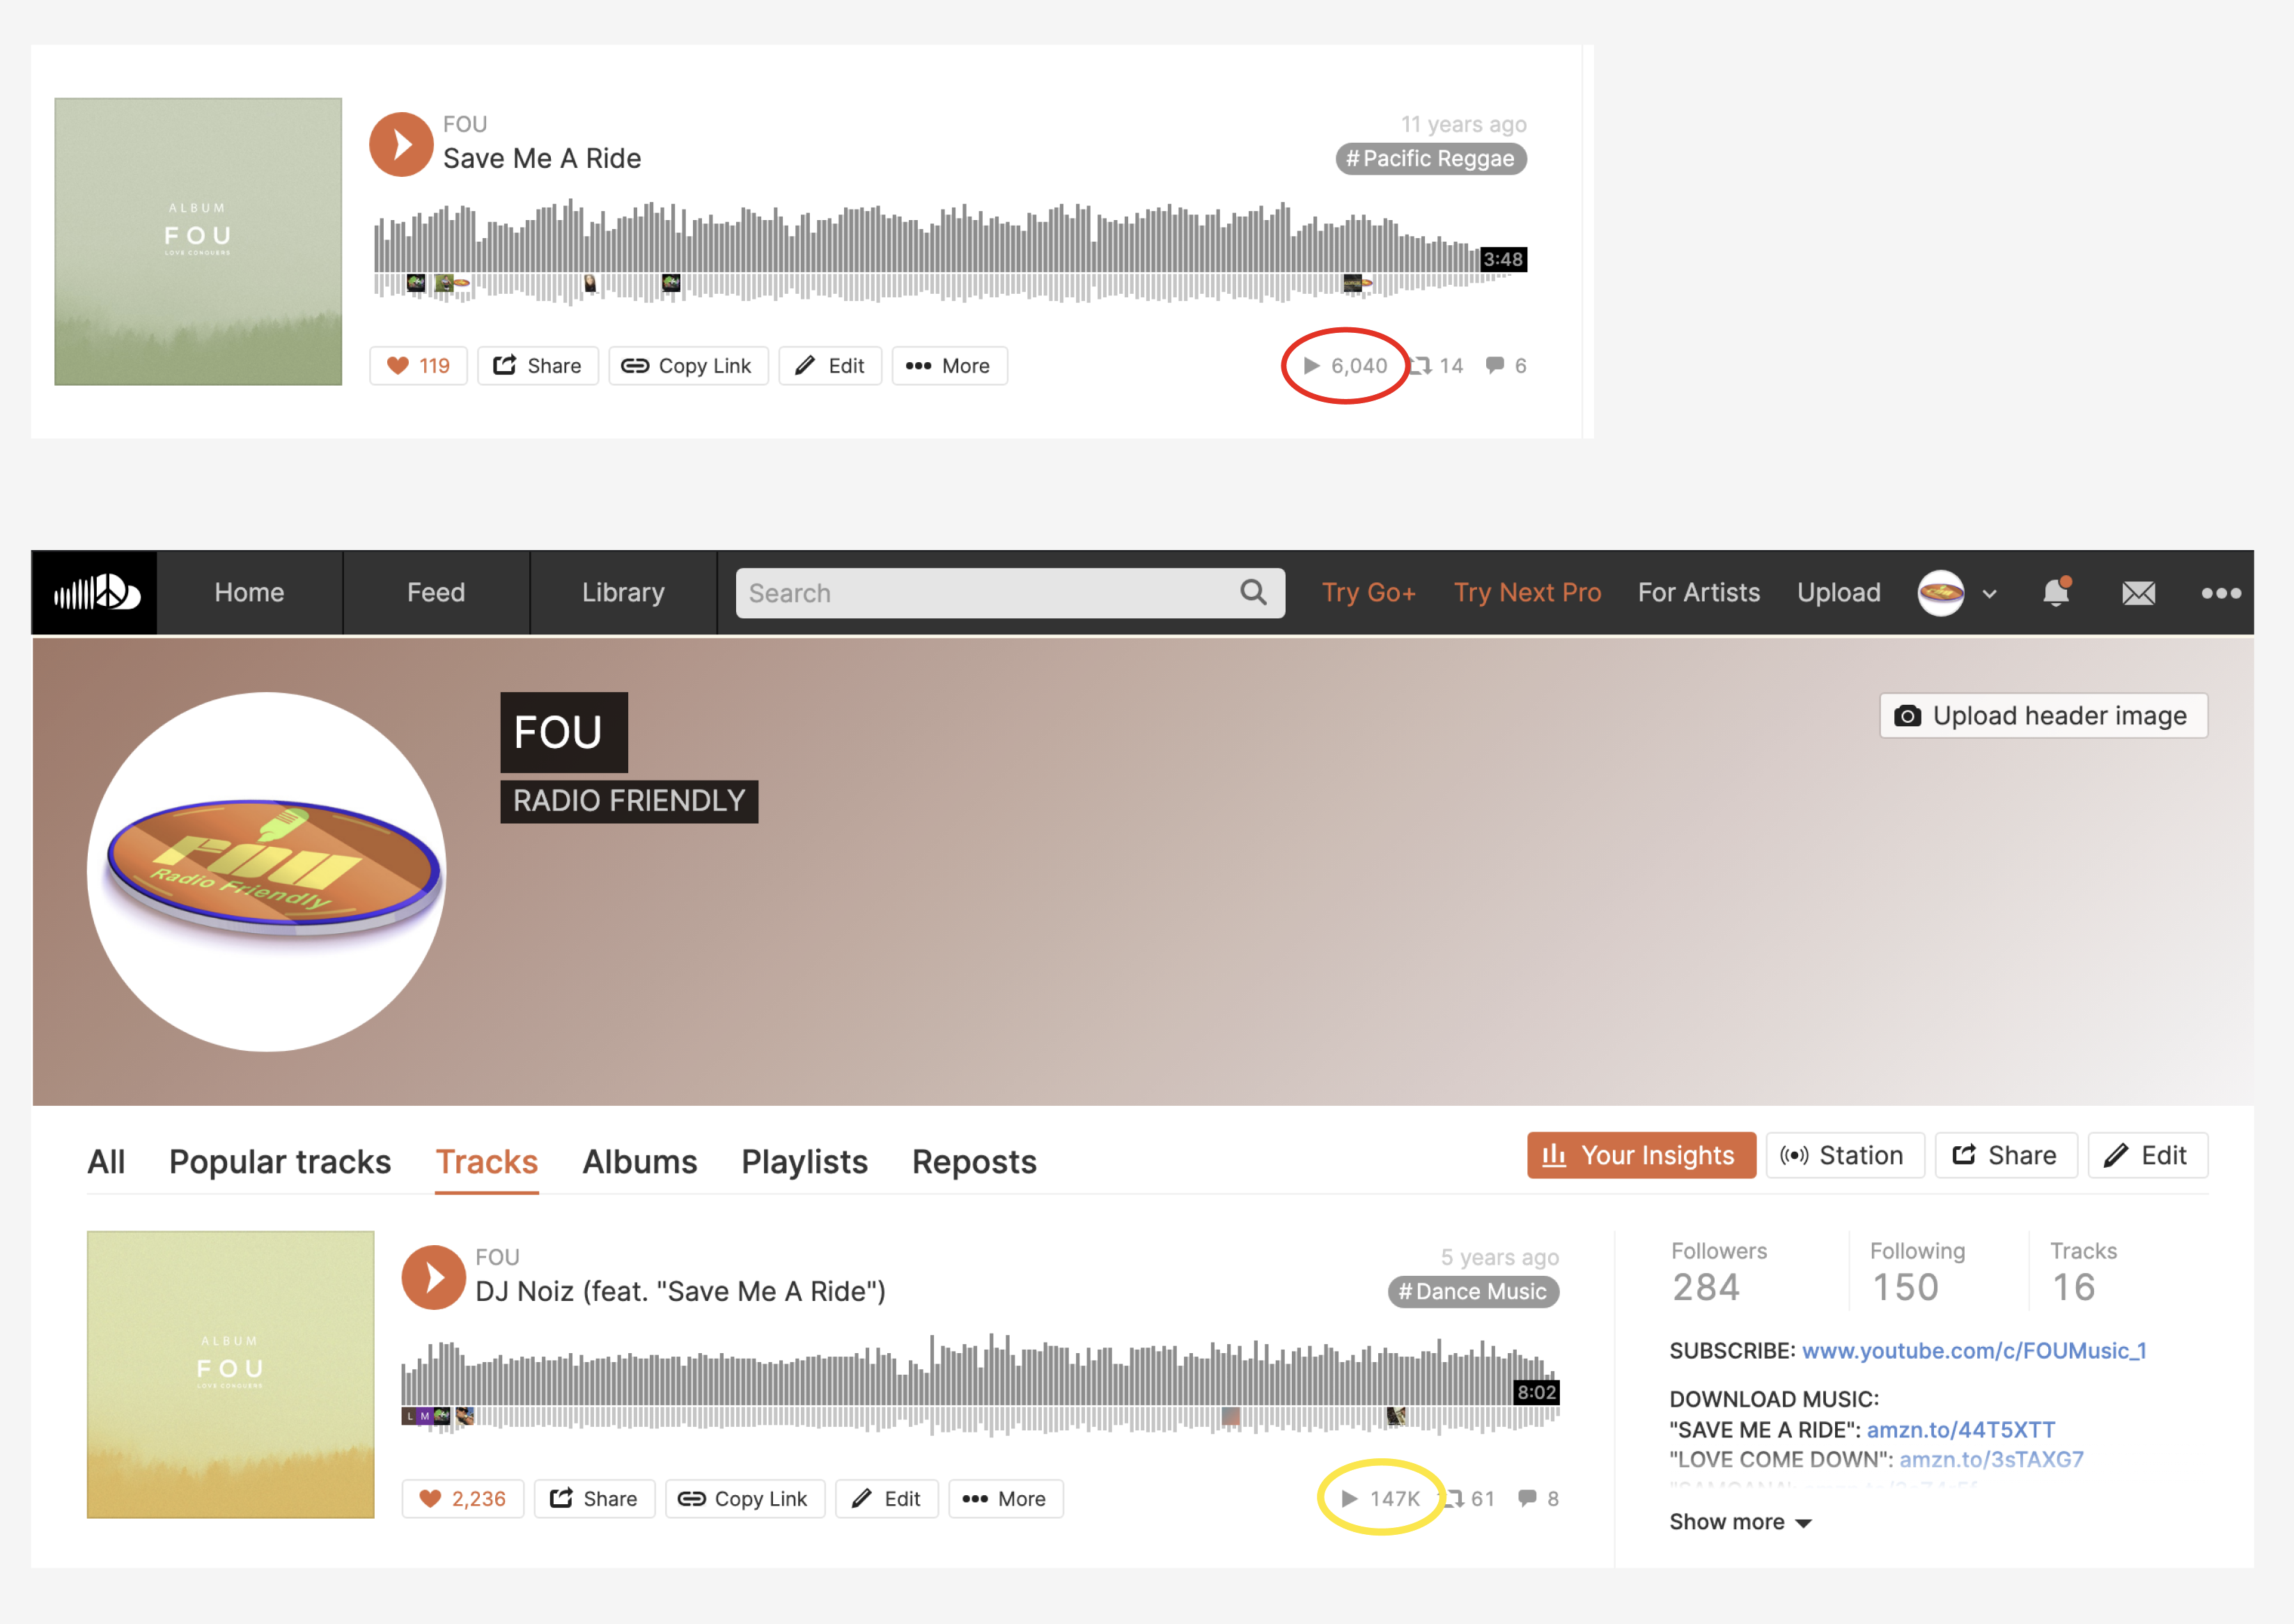Open the SoundCloud logo home icon
Screen dimensions: 2294x1624
tap(95, 592)
